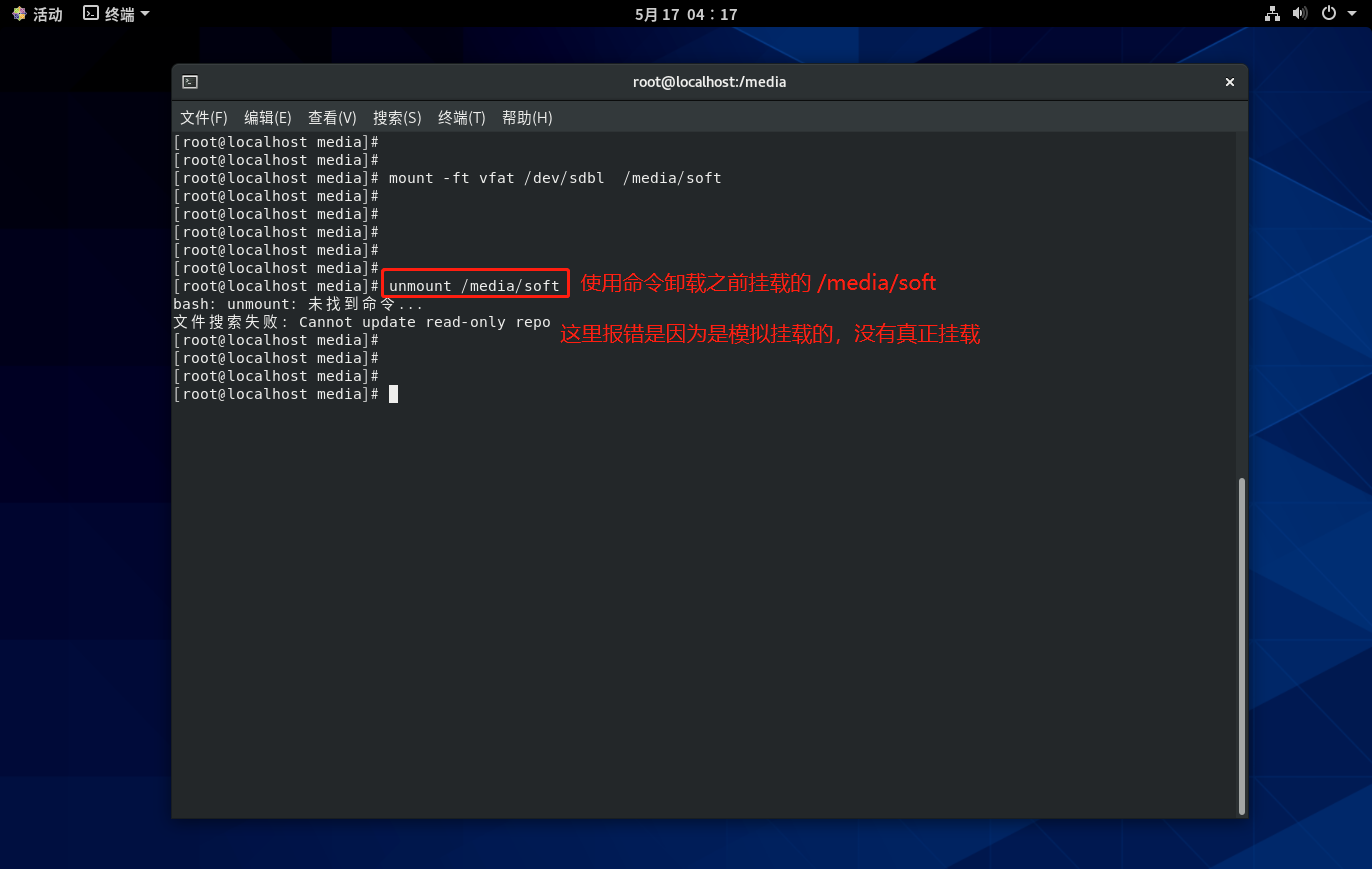Expand the system menu arrow beside power

(x=1351, y=14)
